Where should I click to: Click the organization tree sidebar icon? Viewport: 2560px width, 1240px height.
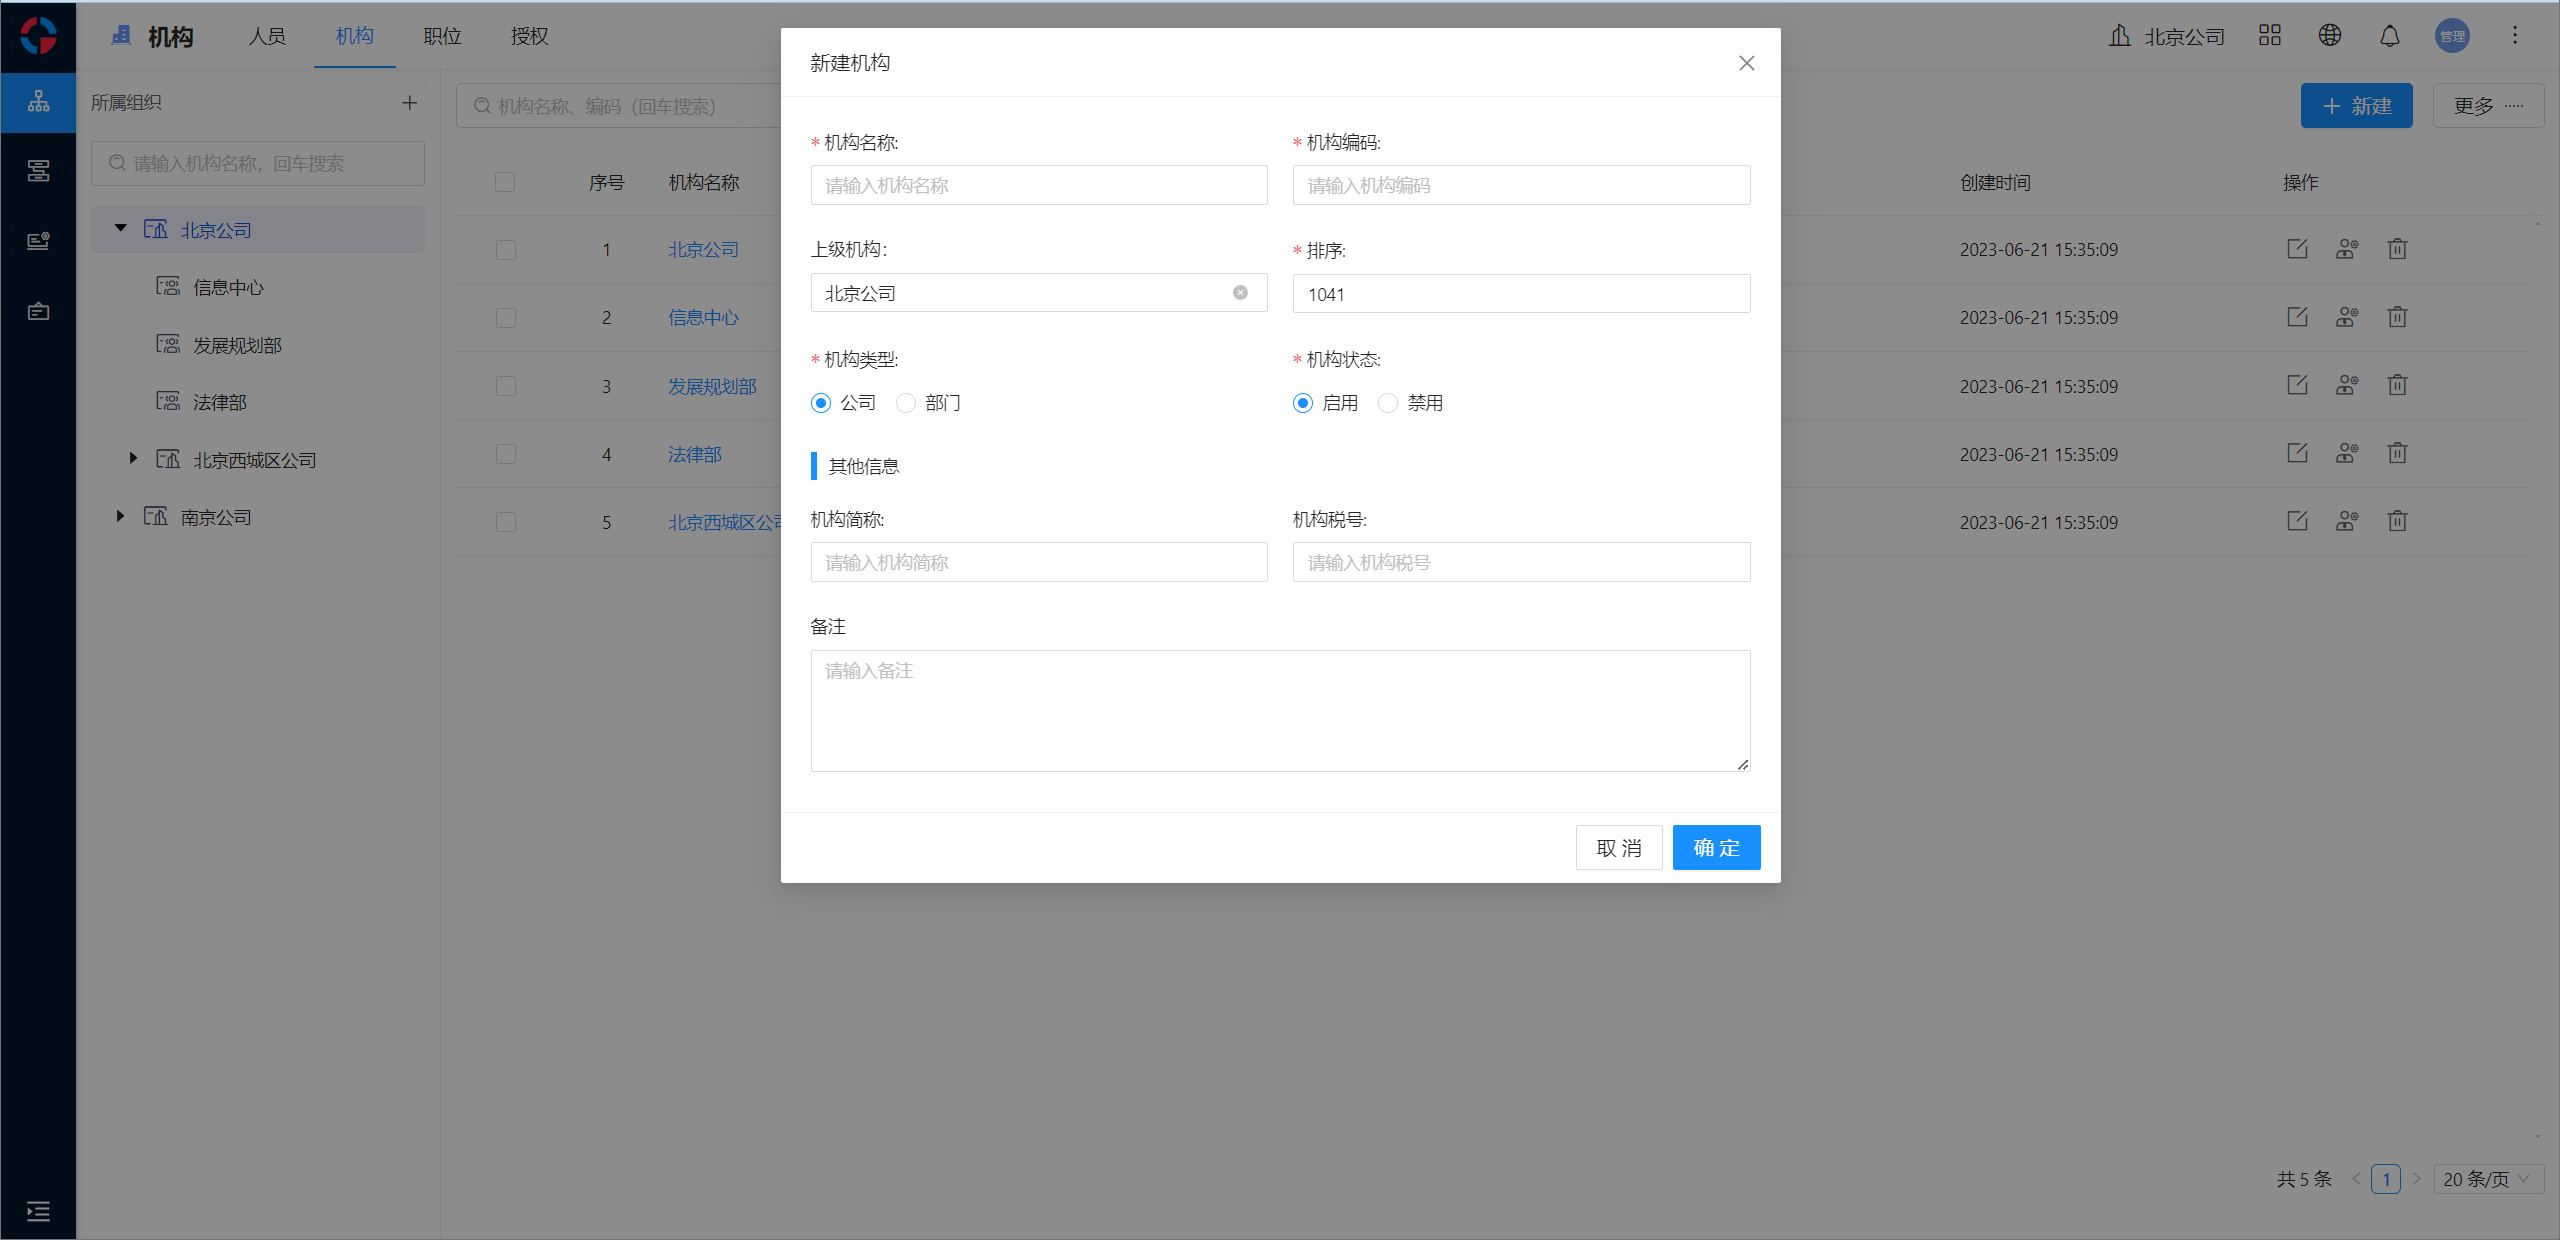pyautogui.click(x=38, y=102)
